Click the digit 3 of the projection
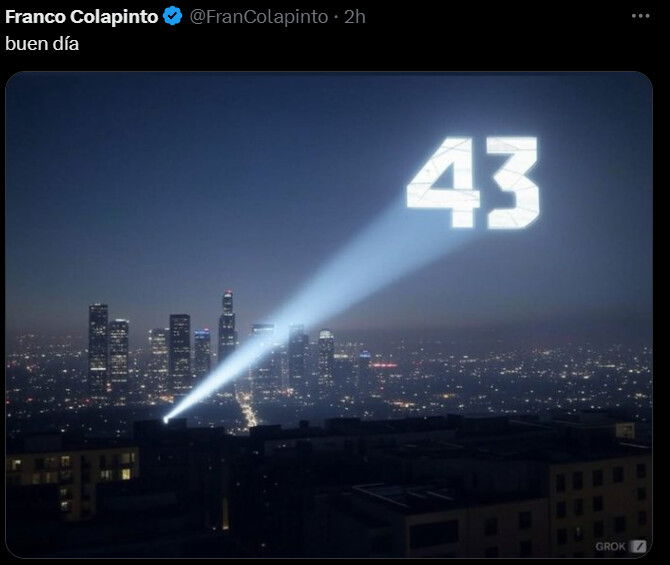Image resolution: width=670 pixels, height=565 pixels. 513,182
